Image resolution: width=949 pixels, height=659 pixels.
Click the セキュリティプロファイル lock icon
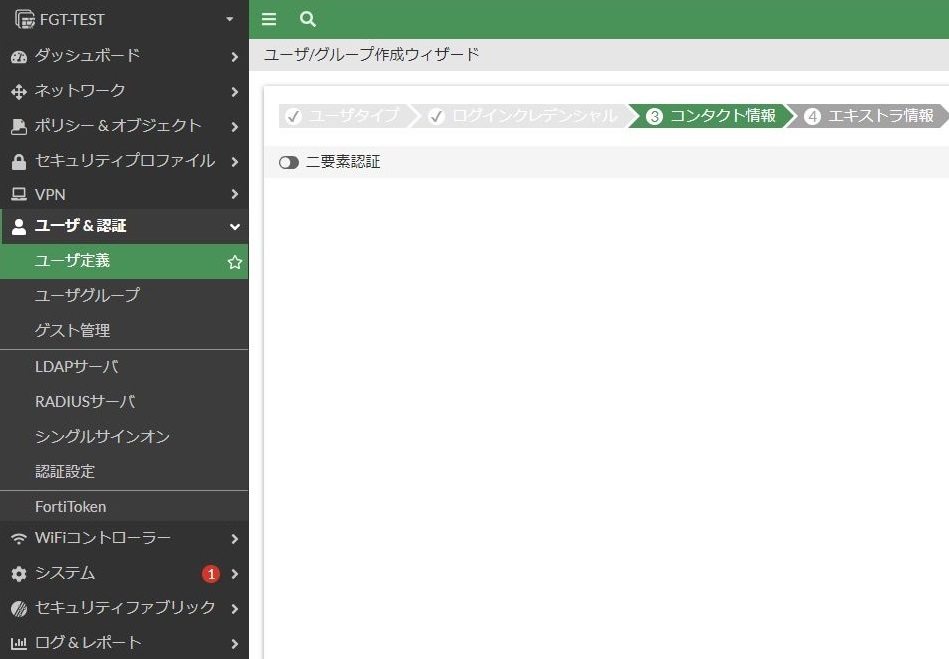(x=19, y=162)
